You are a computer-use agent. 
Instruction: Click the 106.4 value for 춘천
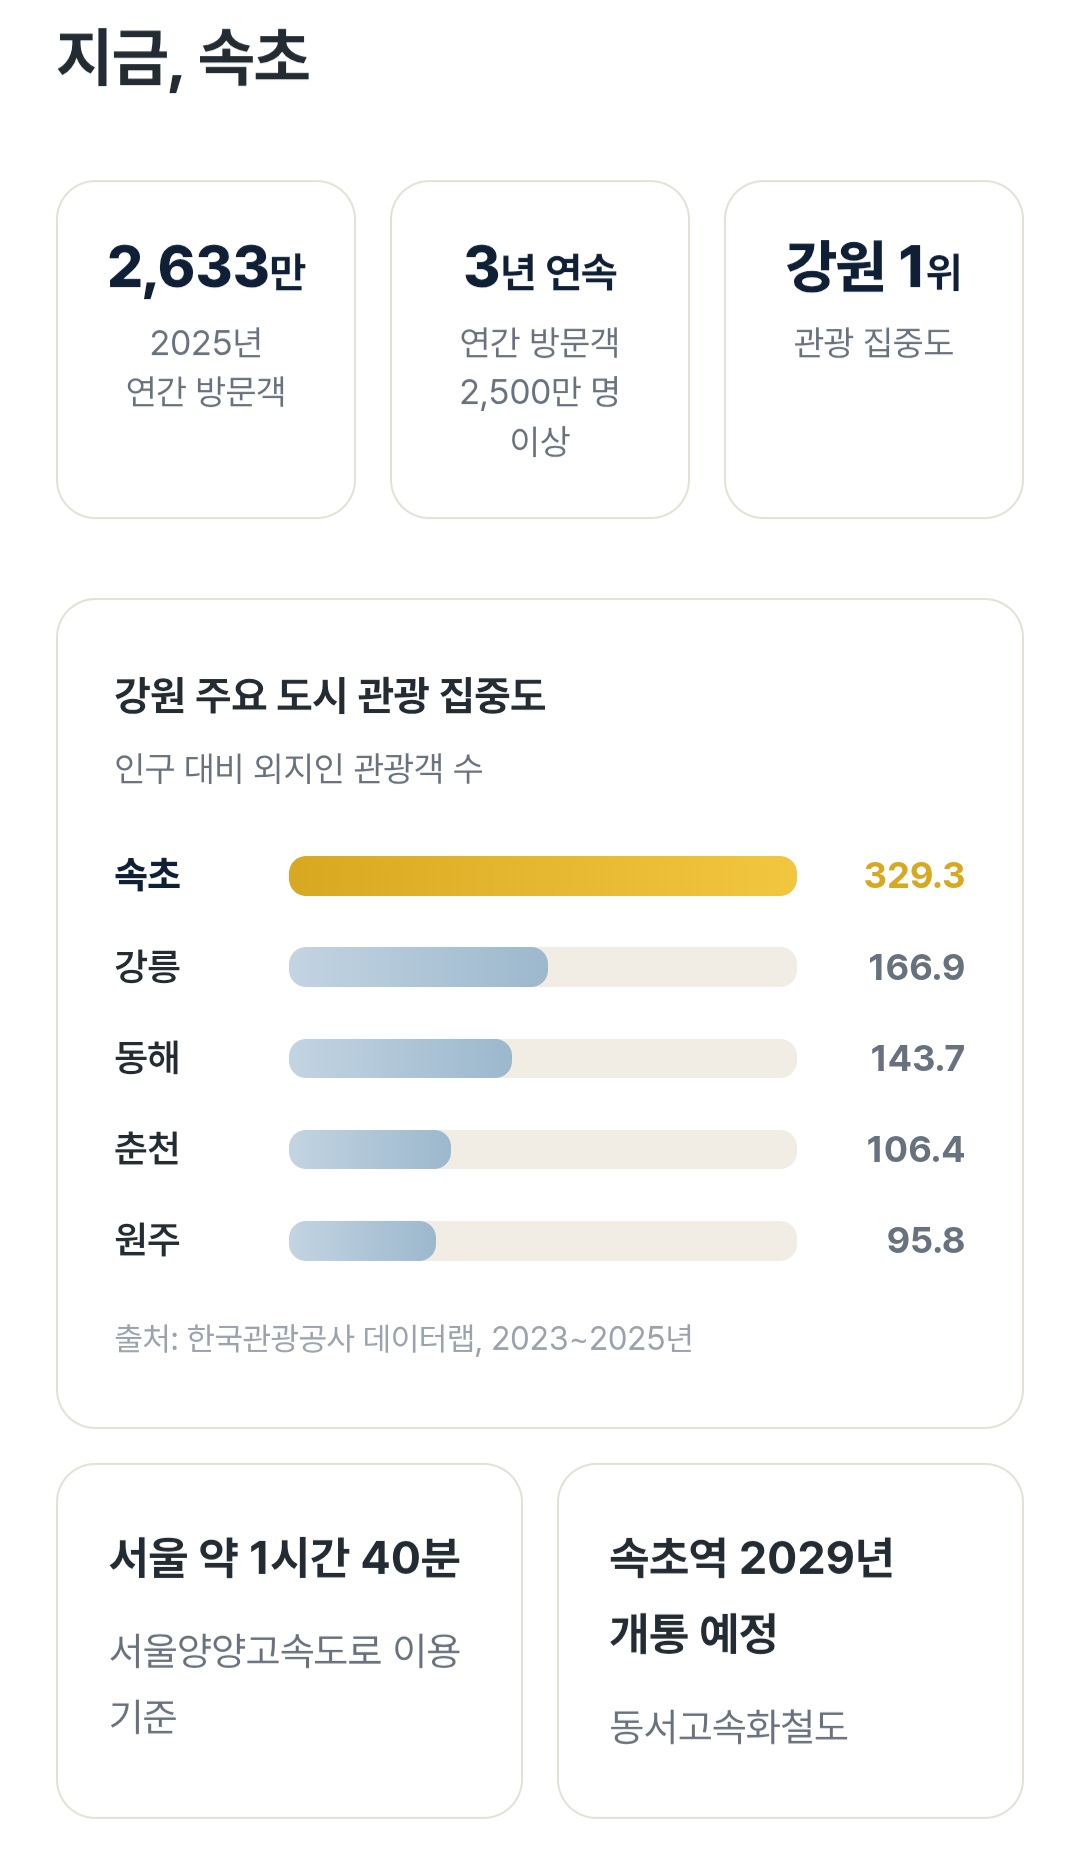(x=915, y=1149)
